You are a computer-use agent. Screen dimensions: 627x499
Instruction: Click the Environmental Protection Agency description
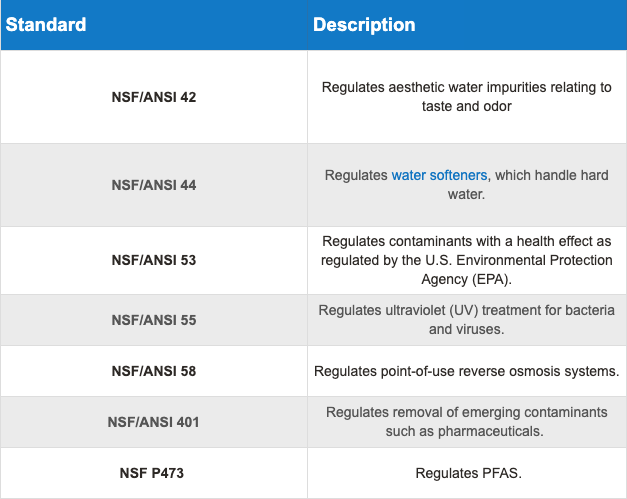pyautogui.click(x=466, y=270)
